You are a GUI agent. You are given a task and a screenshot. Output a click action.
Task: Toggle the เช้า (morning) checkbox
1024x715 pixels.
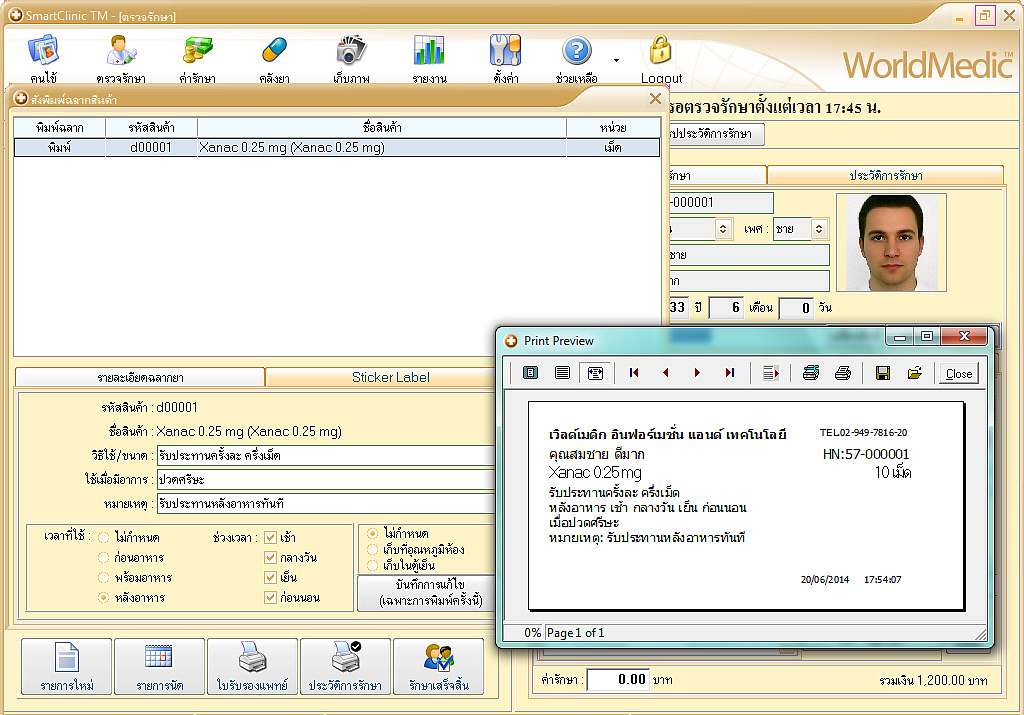click(x=270, y=538)
